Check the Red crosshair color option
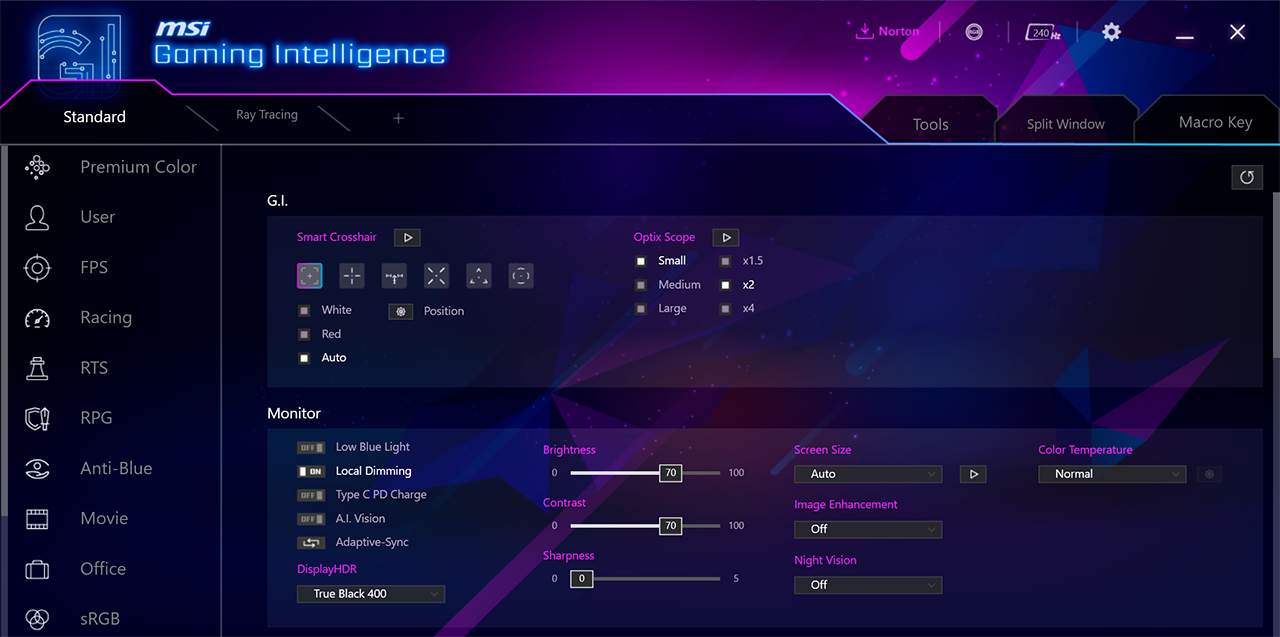1280x637 pixels. [304, 334]
